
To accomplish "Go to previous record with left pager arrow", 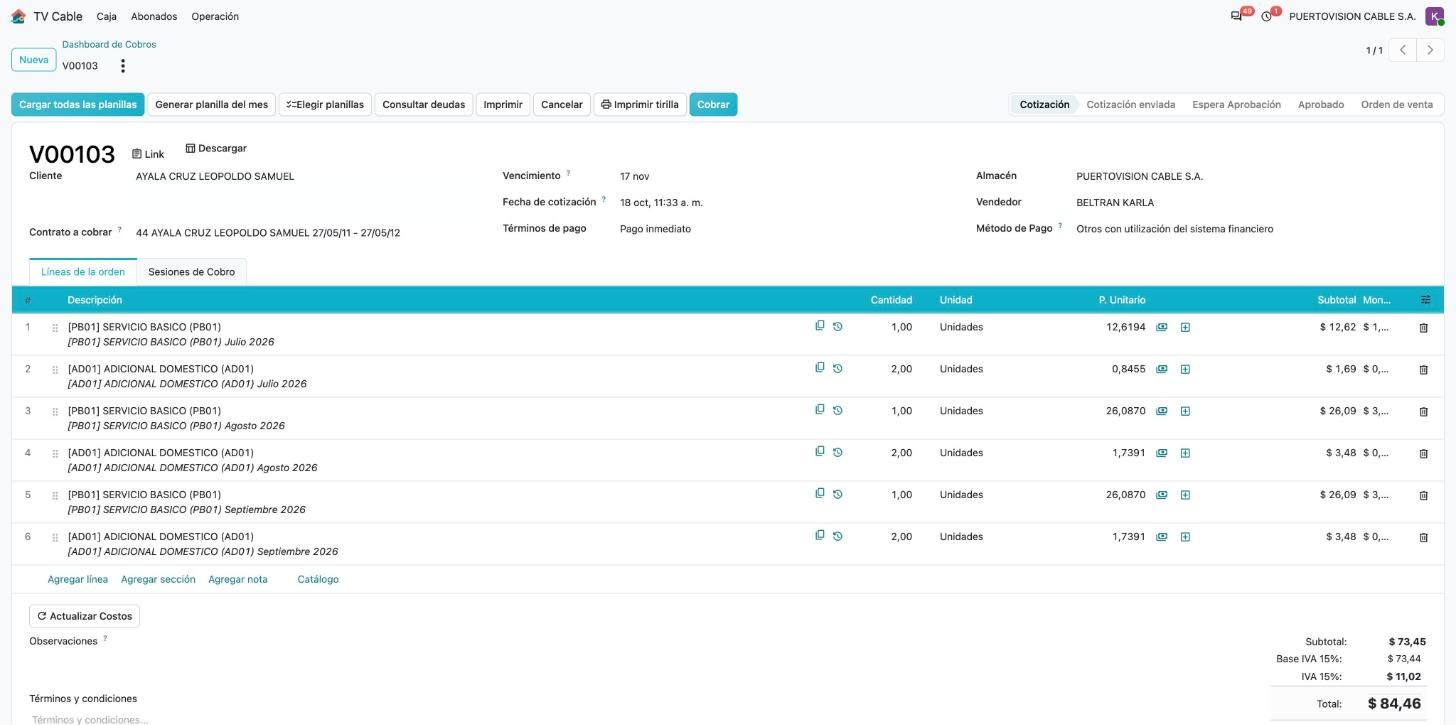I will pyautogui.click(x=1402, y=50).
